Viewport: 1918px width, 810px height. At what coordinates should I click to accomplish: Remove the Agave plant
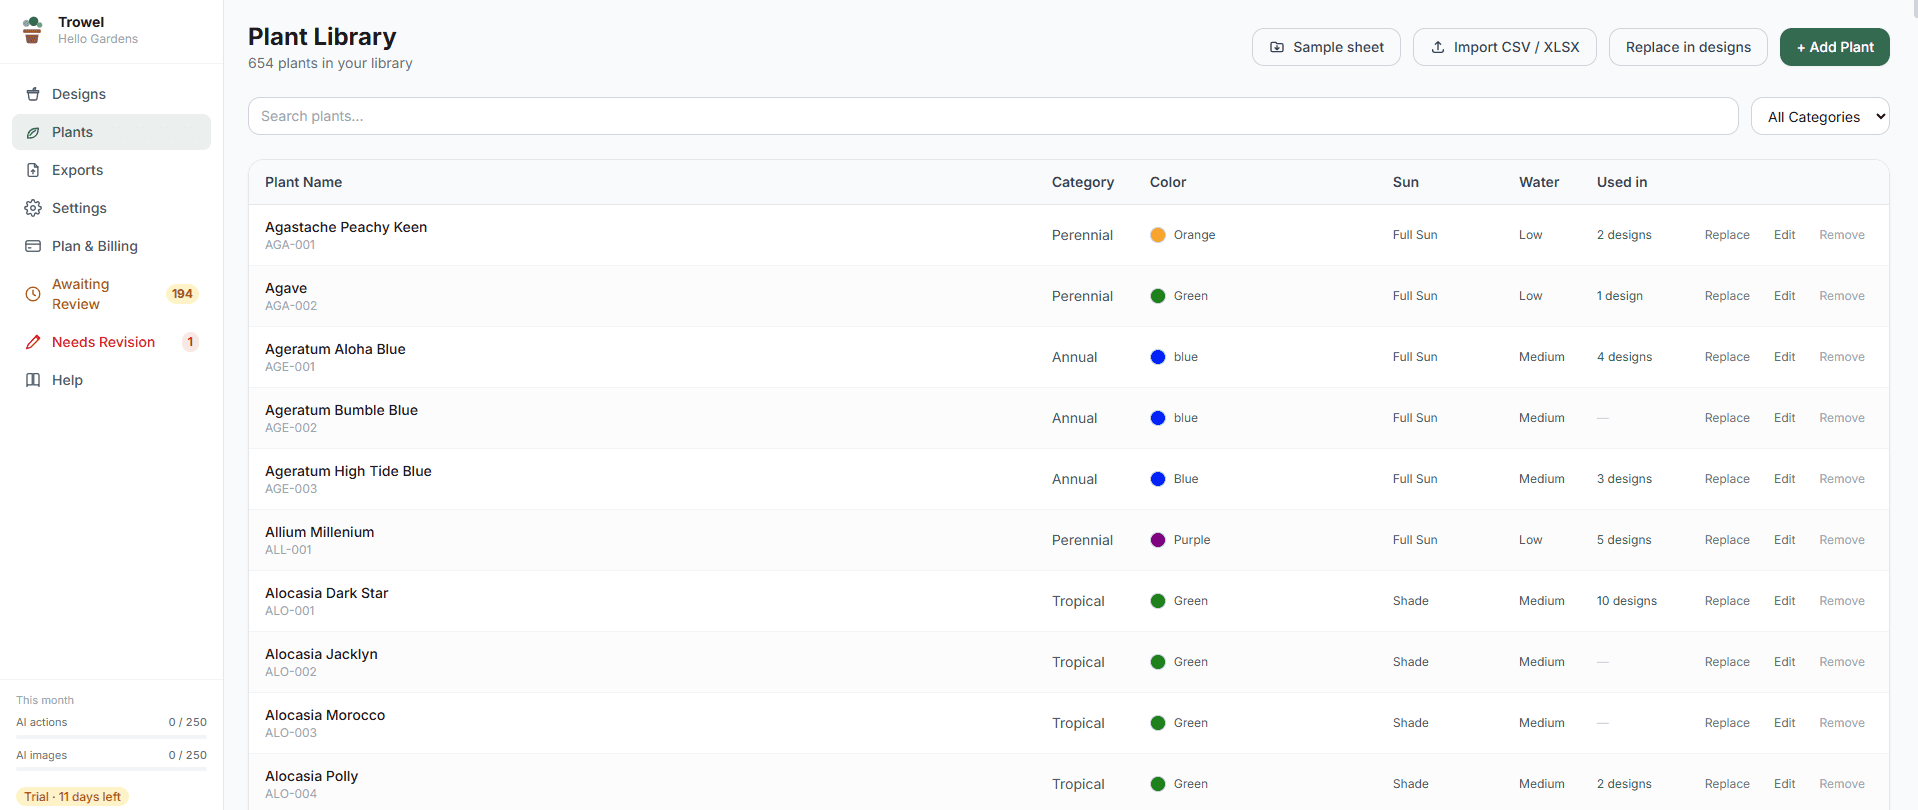pyautogui.click(x=1842, y=296)
